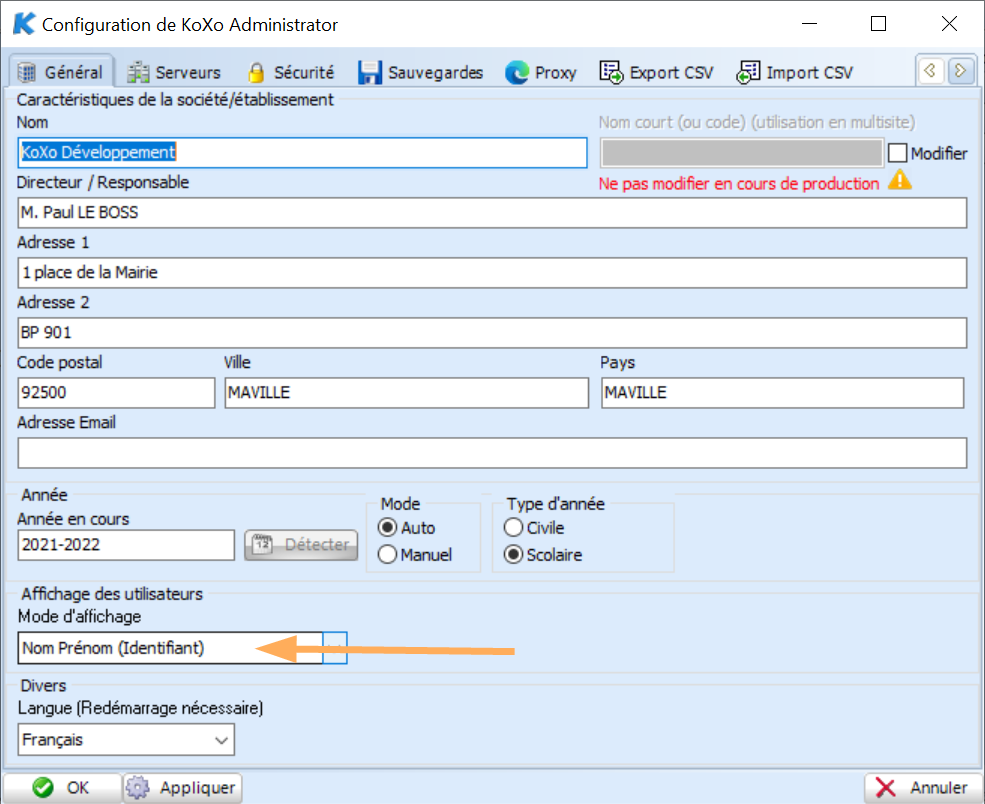The width and height of the screenshot is (985, 804).
Task: Click the Pays input field
Action: [x=783, y=393]
